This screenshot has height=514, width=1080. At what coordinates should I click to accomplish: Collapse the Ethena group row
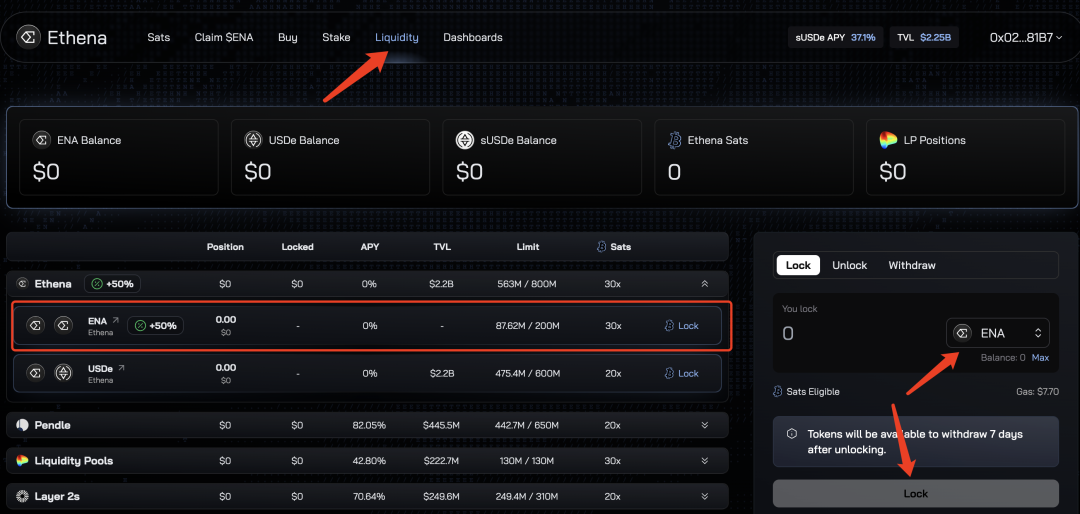pos(705,283)
